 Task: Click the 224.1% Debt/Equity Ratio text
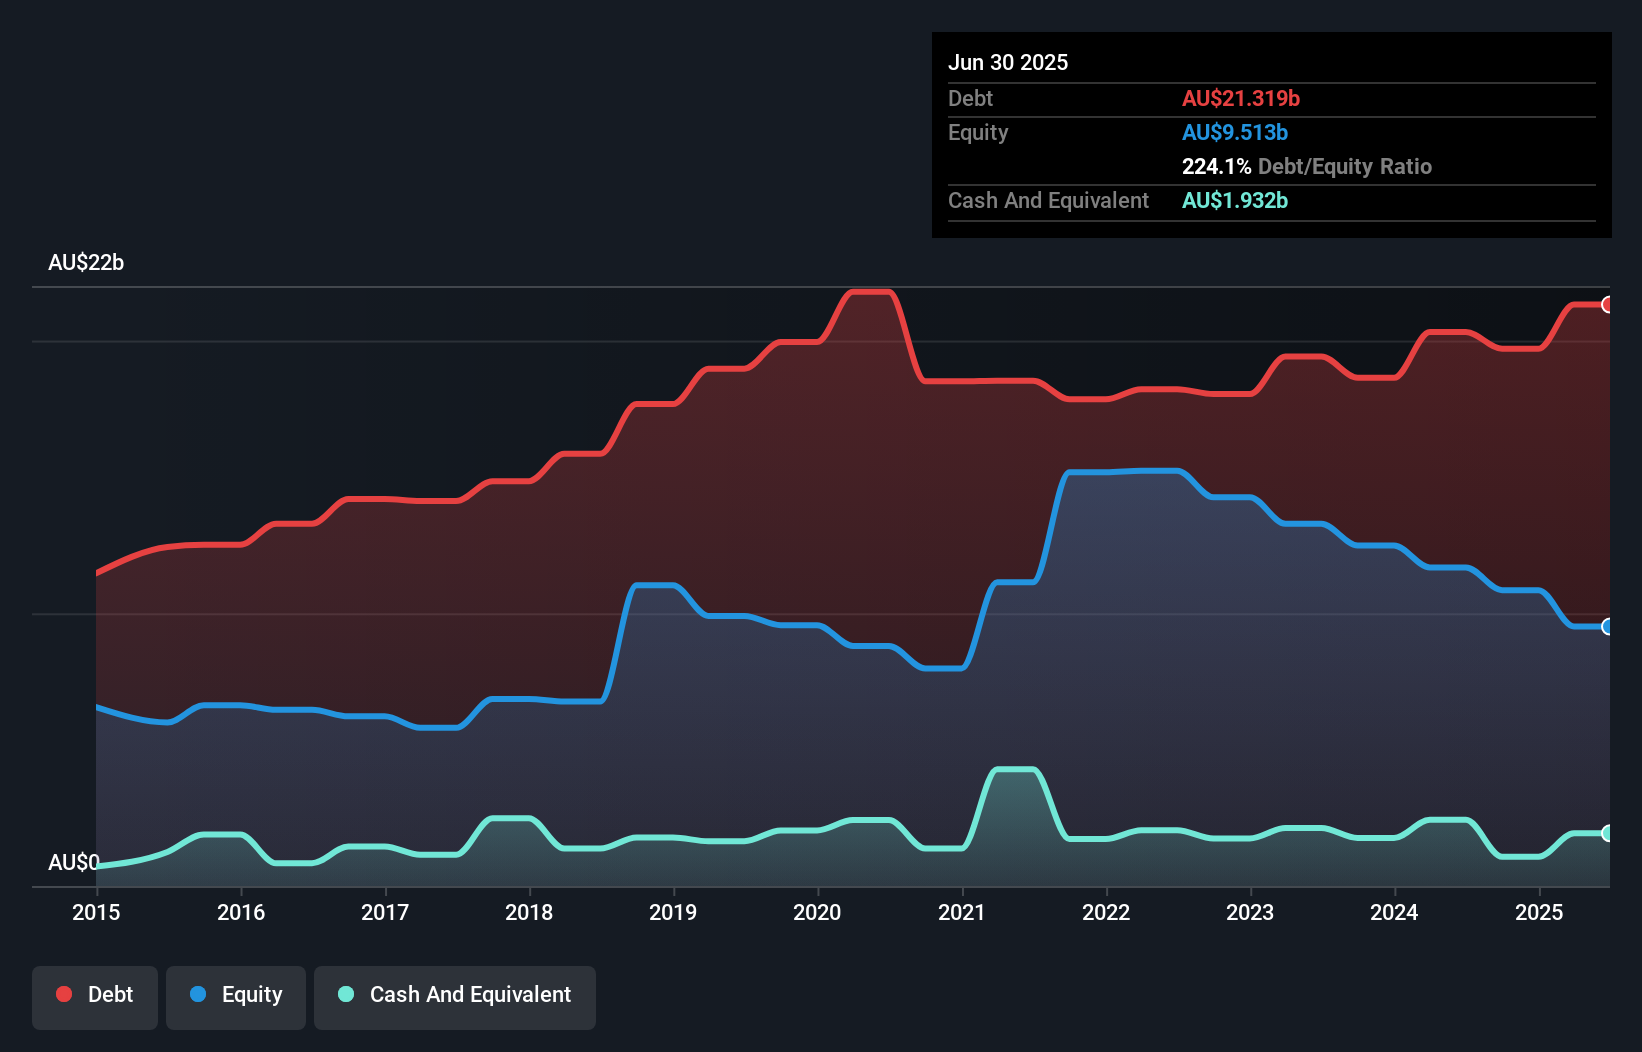(x=1307, y=166)
